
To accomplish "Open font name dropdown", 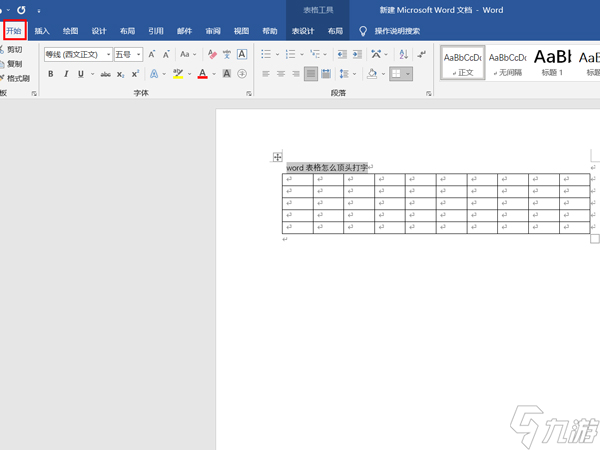I will pyautogui.click(x=109, y=54).
